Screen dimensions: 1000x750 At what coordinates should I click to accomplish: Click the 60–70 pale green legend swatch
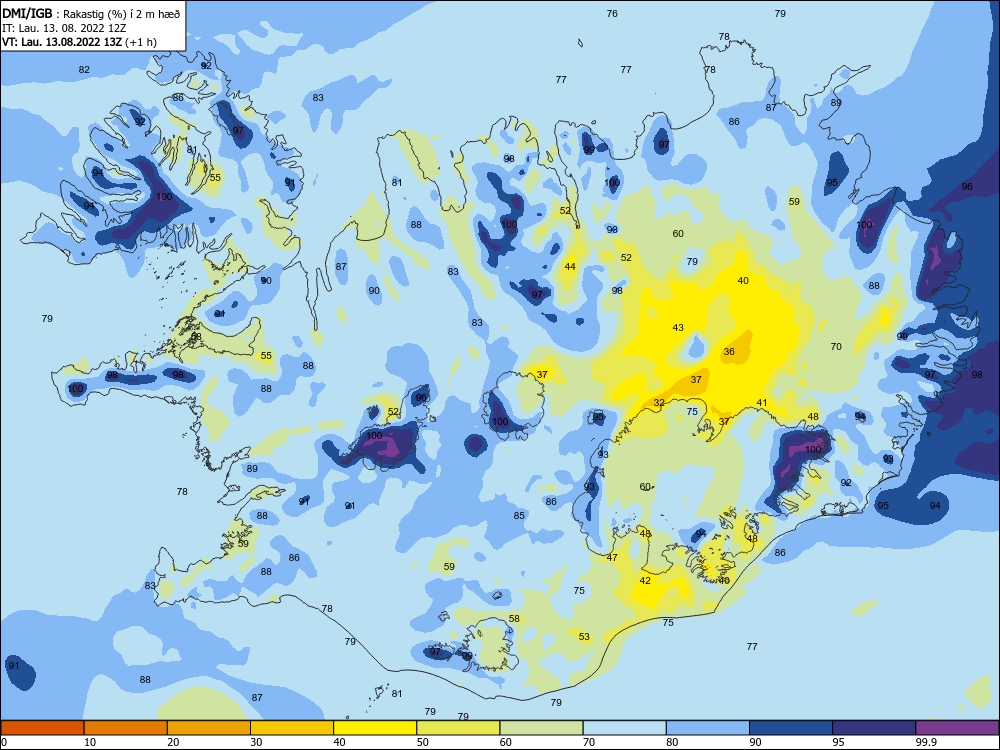pos(541,728)
